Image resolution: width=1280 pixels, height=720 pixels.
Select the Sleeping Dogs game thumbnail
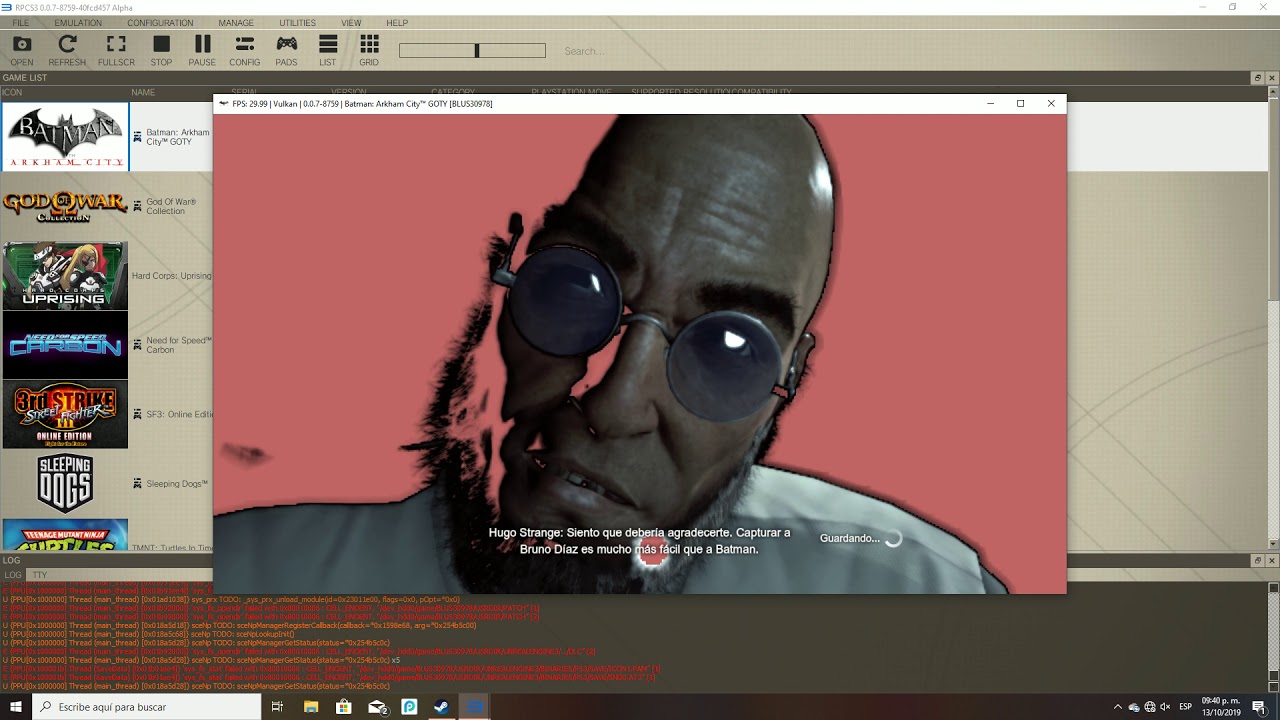(65, 483)
